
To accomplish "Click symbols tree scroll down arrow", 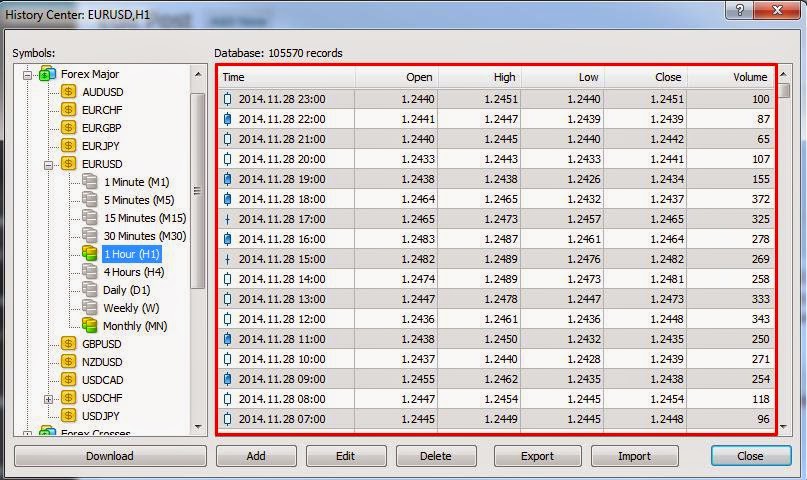I will click(198, 427).
